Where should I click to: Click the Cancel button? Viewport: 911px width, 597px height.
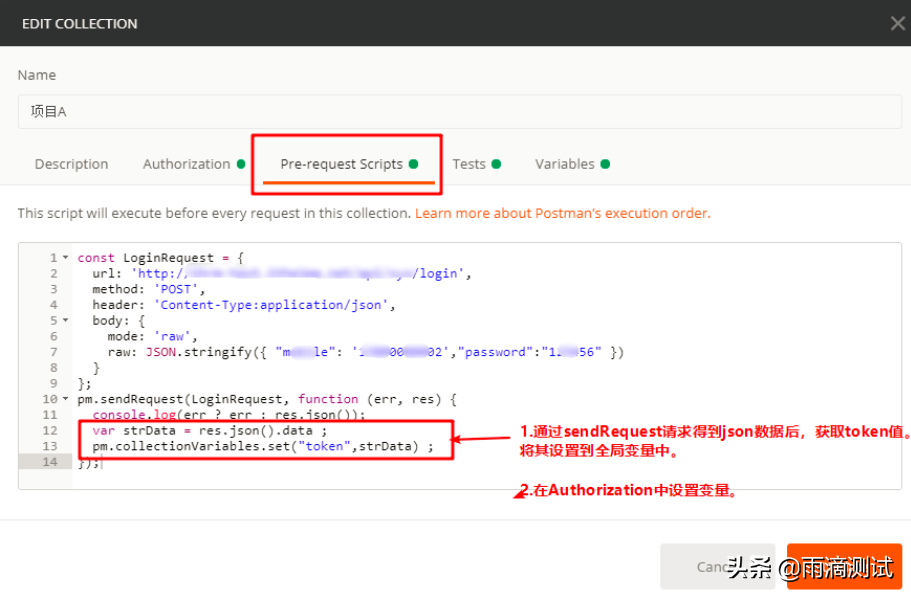pos(718,565)
